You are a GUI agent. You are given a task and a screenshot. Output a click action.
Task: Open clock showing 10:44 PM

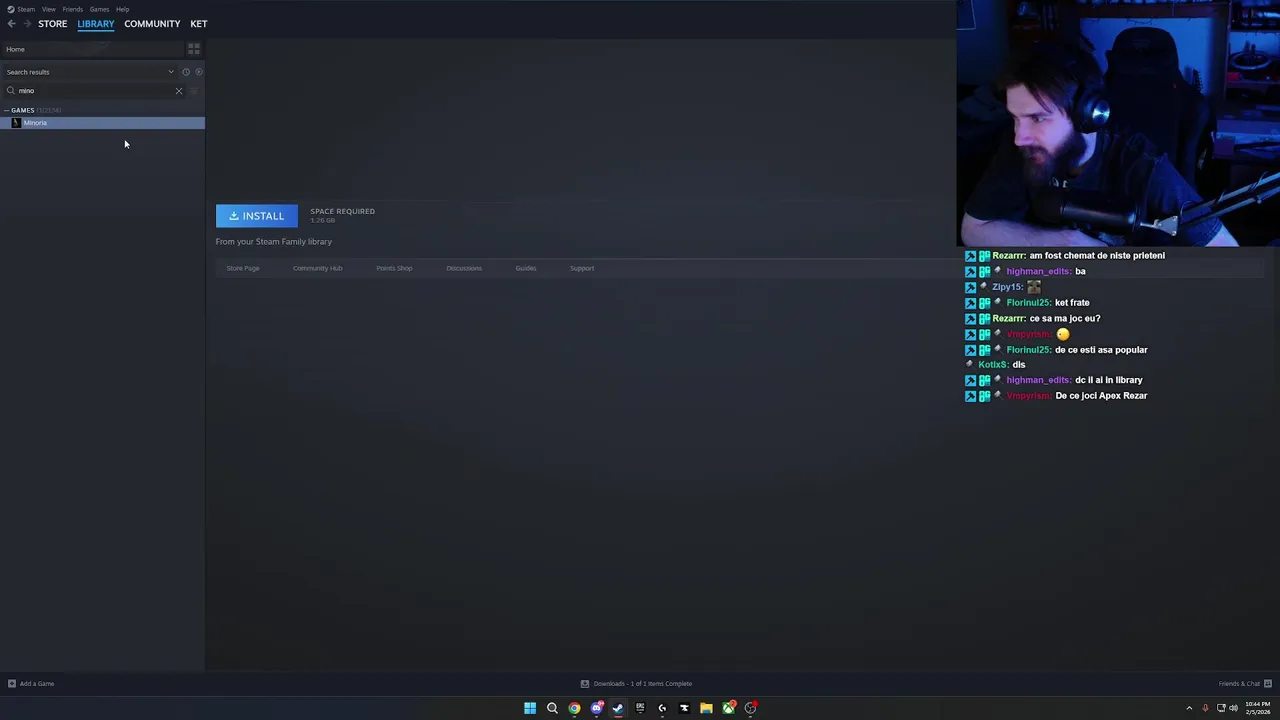click(1258, 708)
